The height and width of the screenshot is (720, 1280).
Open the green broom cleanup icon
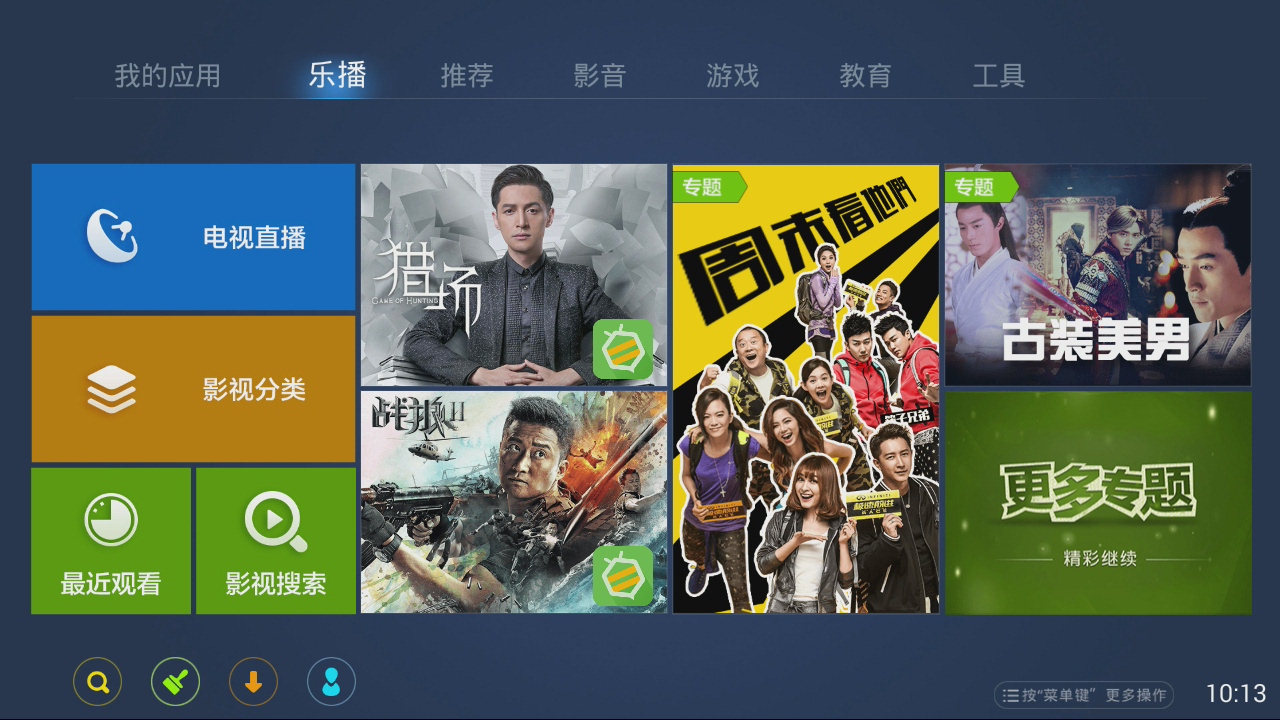click(x=175, y=683)
